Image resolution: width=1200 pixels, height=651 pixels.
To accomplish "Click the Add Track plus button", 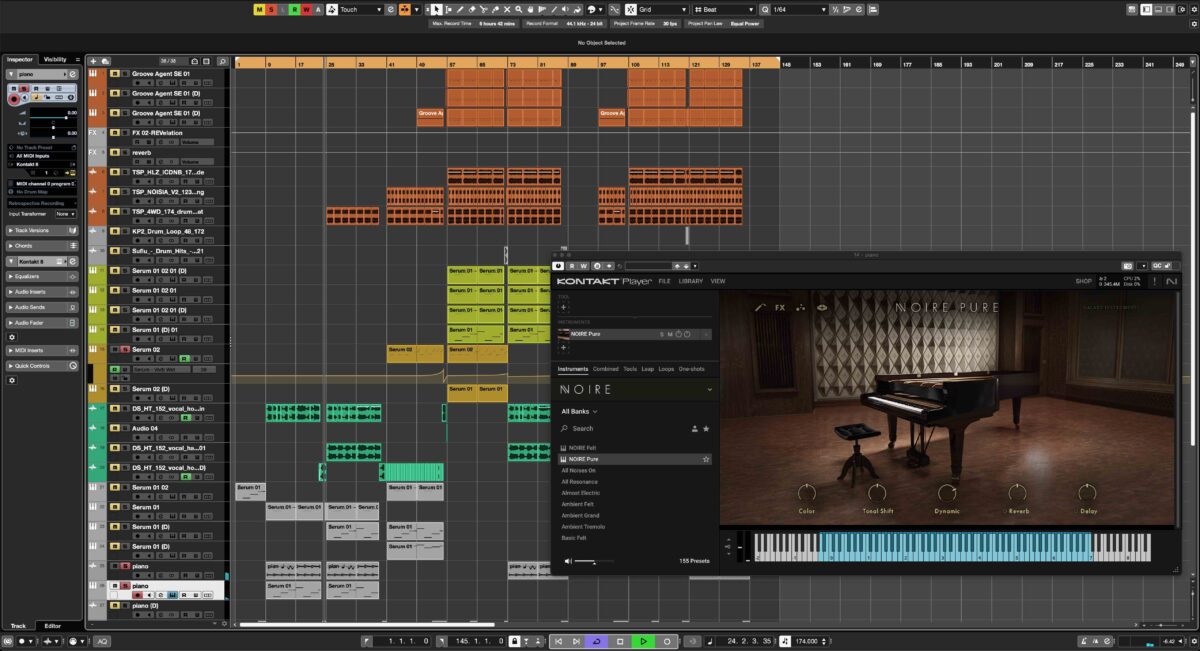I will pyautogui.click(x=94, y=61).
